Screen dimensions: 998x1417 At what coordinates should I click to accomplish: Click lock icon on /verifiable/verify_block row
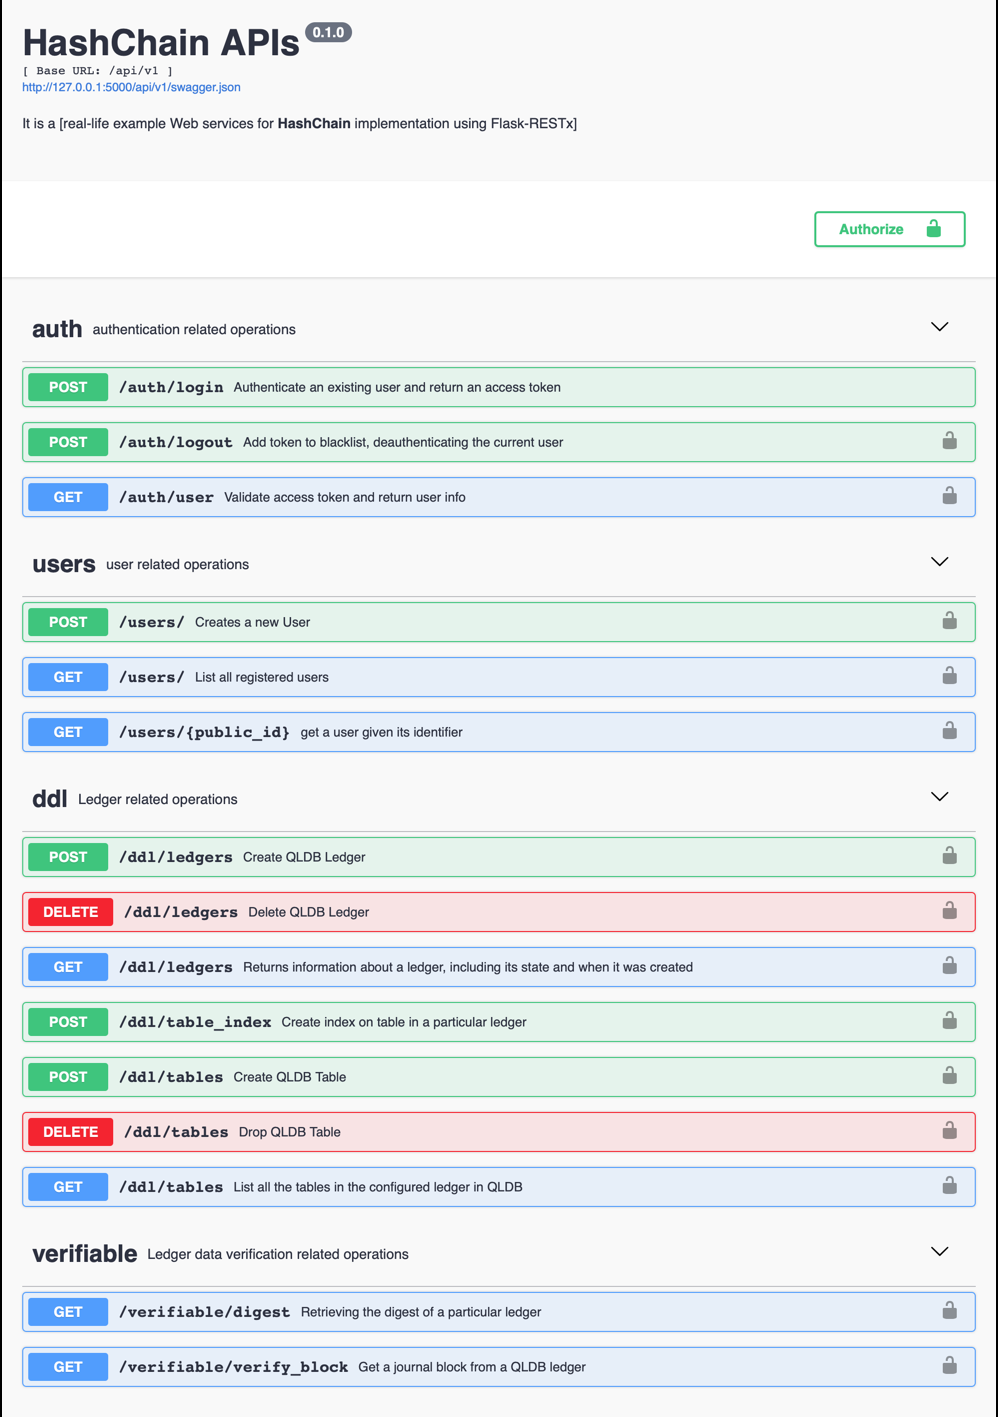[x=949, y=1366]
